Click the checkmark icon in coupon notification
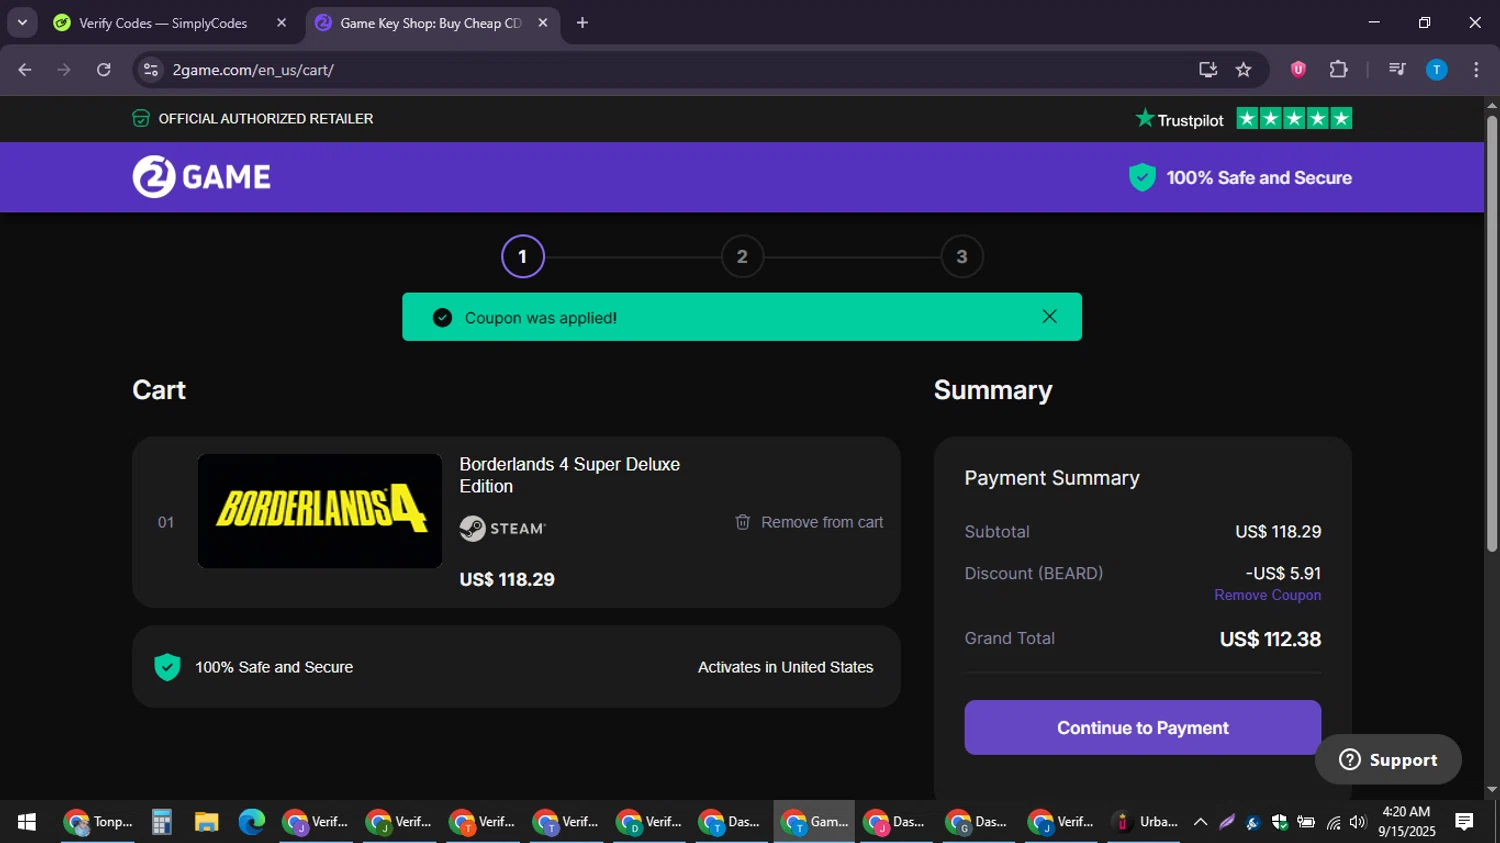 442,318
